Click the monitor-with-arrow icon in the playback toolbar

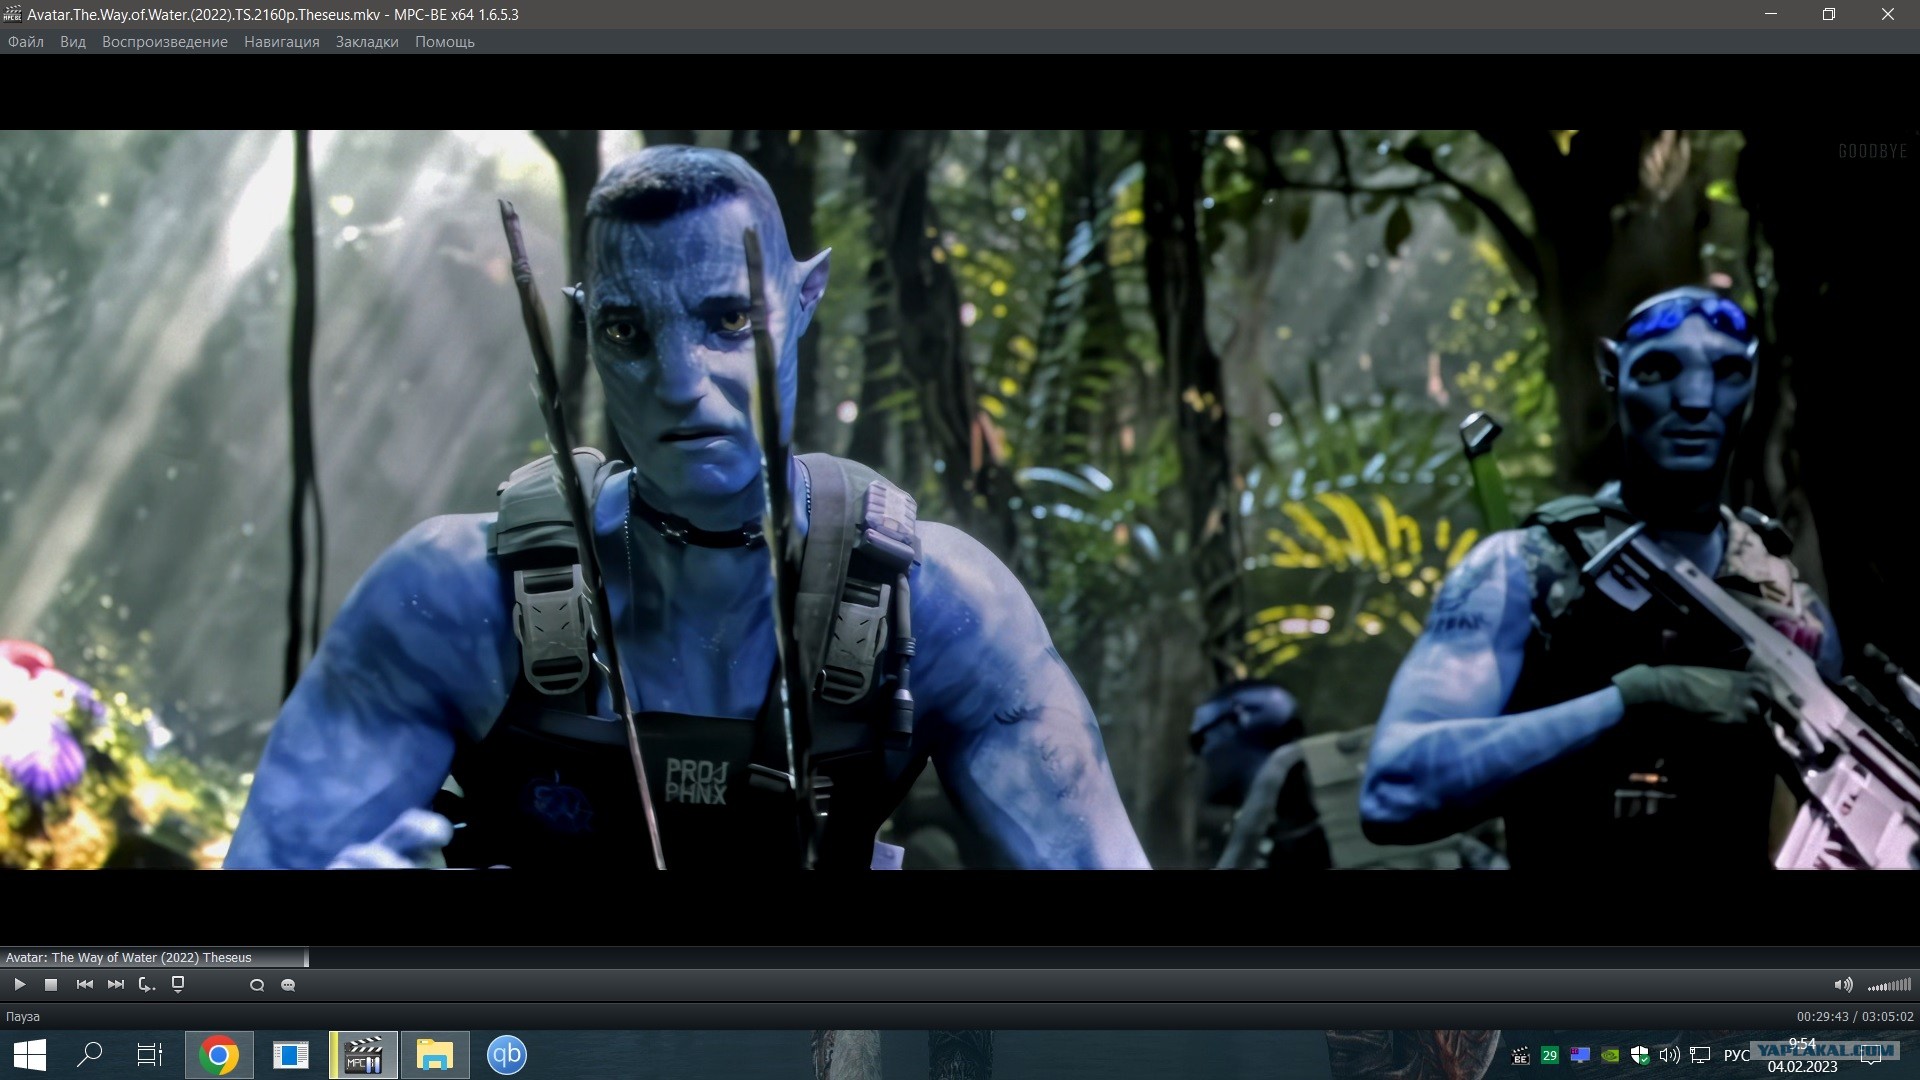(x=178, y=985)
